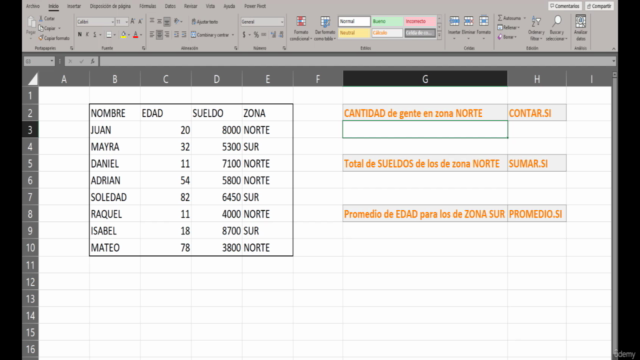Toggle bold N formatting
640x360 pixels.
[80, 35]
